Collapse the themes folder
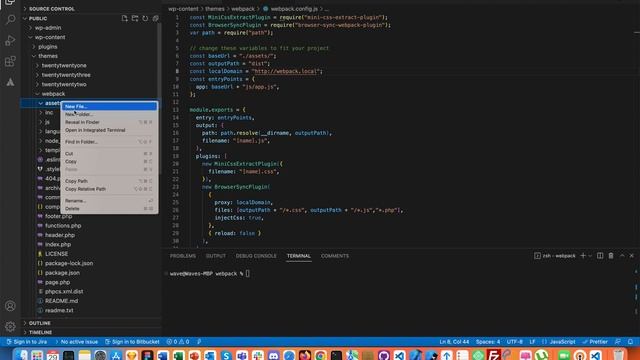 48,56
